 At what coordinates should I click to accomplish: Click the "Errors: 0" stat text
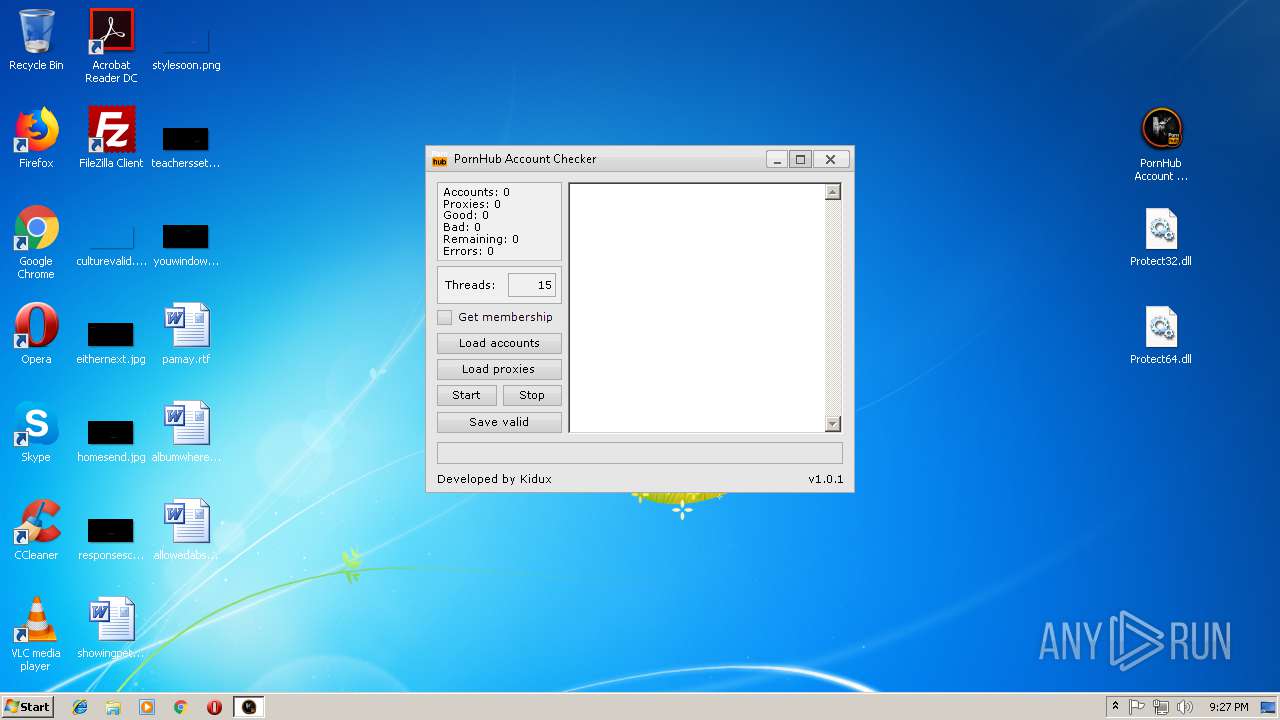tap(468, 251)
